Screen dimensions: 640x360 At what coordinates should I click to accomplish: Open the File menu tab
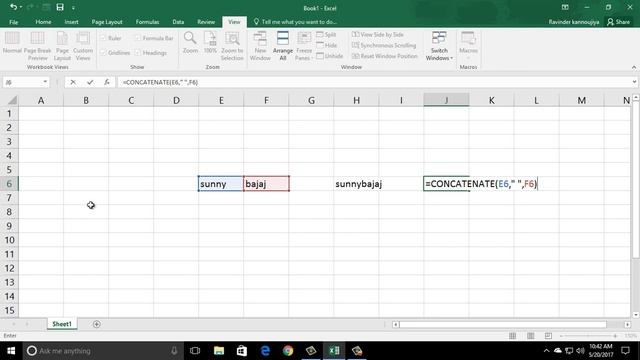[x=13, y=22]
